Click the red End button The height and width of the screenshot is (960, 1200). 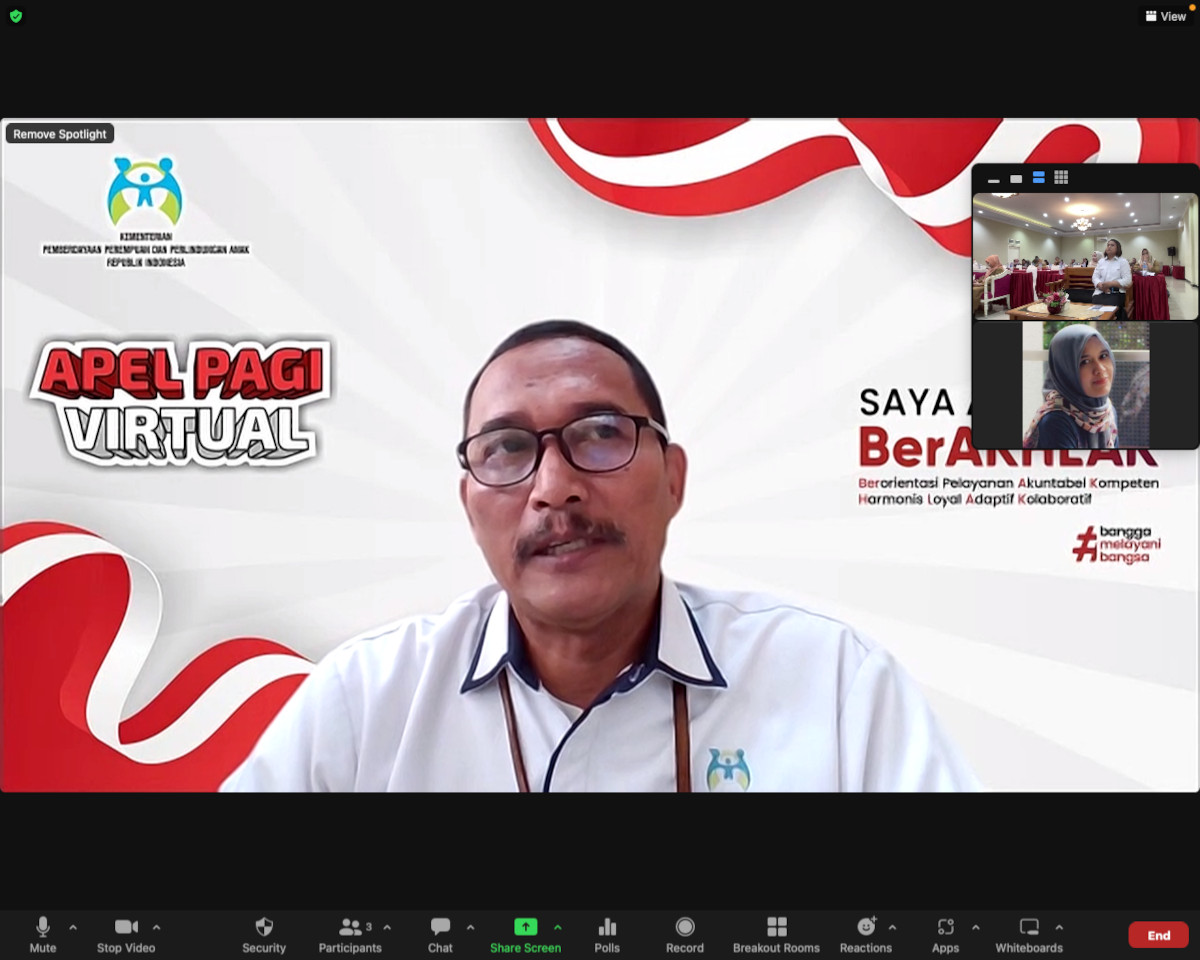pyautogui.click(x=1158, y=935)
